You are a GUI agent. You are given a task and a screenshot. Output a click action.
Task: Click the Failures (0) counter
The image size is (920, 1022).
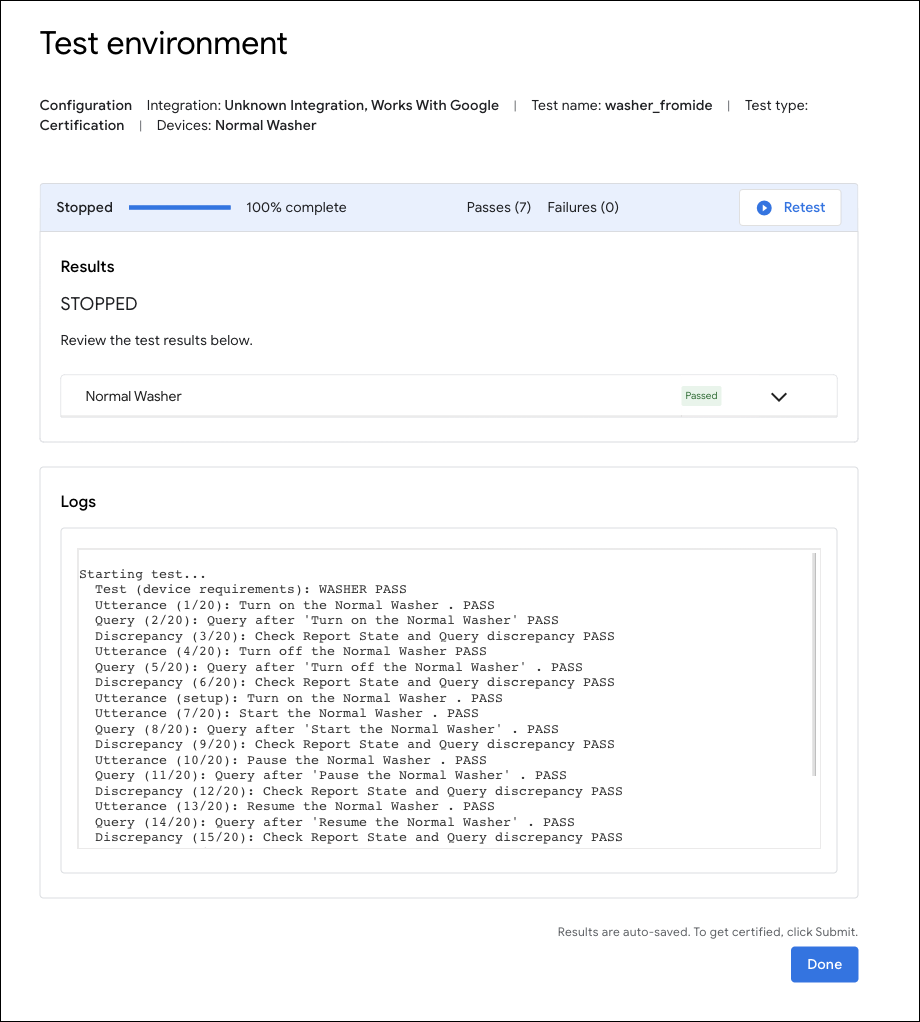[x=583, y=207]
